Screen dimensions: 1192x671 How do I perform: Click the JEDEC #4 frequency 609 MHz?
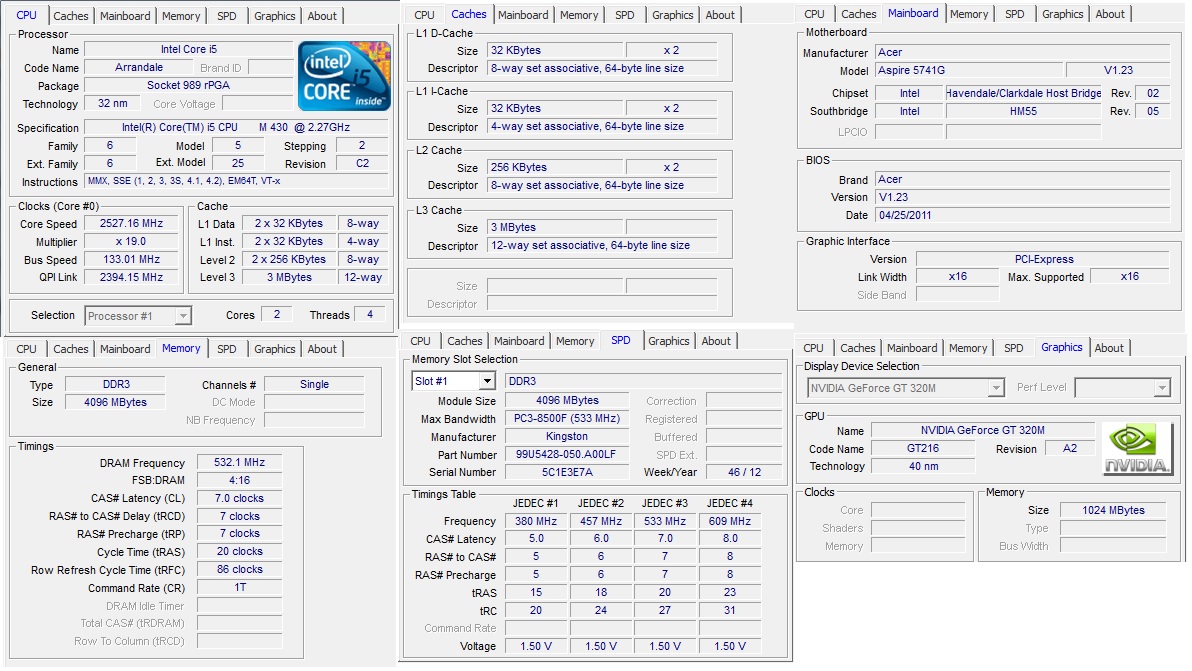coord(730,522)
